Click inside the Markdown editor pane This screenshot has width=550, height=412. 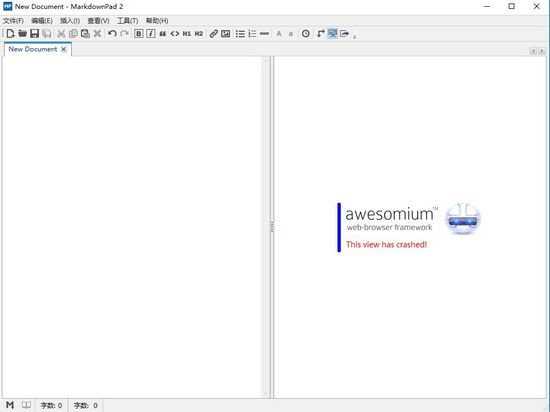(133, 227)
